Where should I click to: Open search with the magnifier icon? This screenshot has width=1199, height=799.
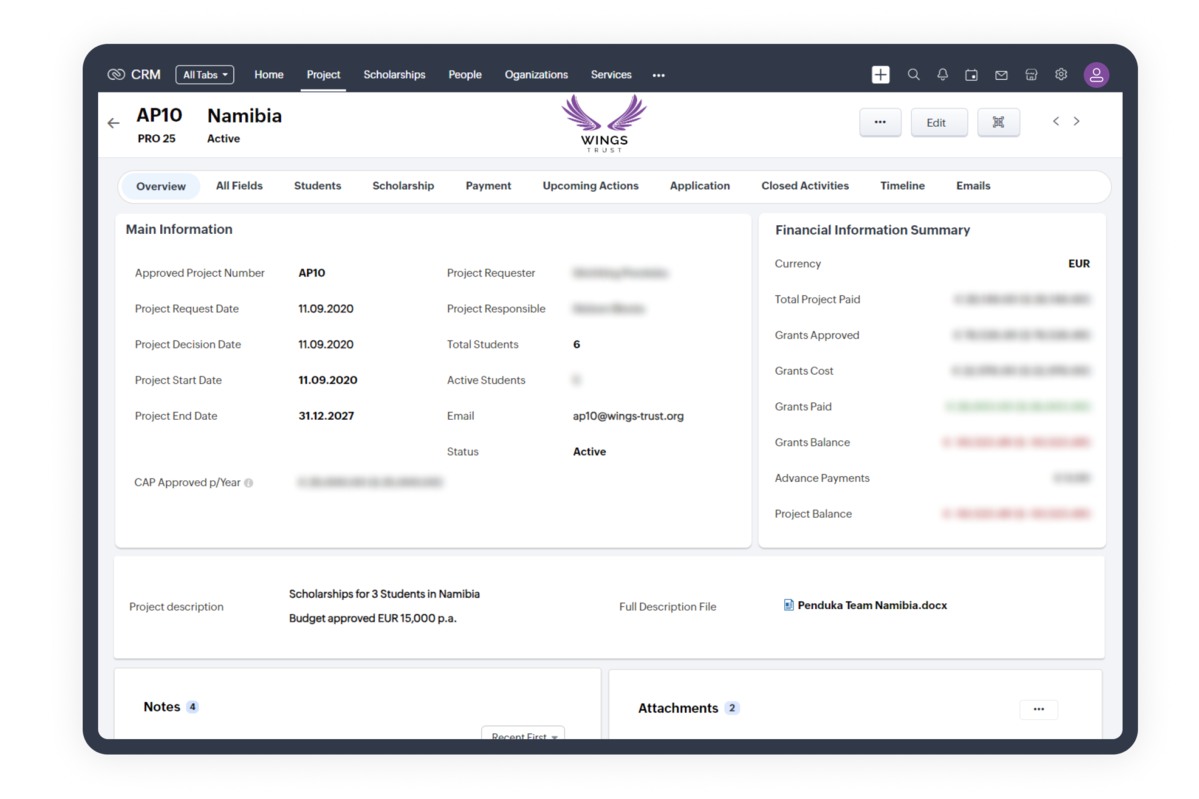coord(913,75)
